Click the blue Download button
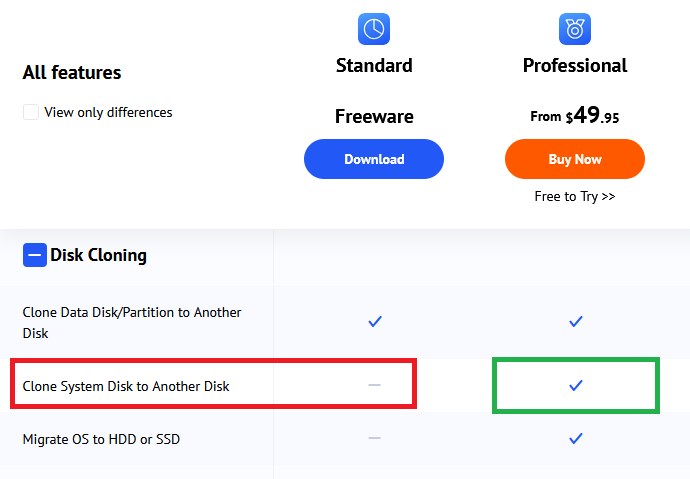The width and height of the screenshot is (690, 479). (x=374, y=159)
